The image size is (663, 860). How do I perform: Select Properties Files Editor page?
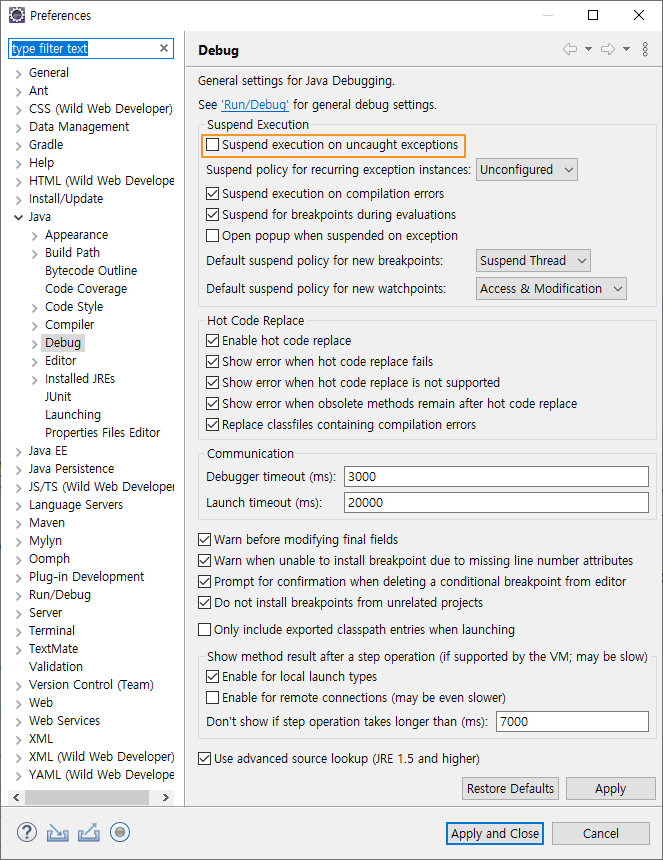click(103, 433)
